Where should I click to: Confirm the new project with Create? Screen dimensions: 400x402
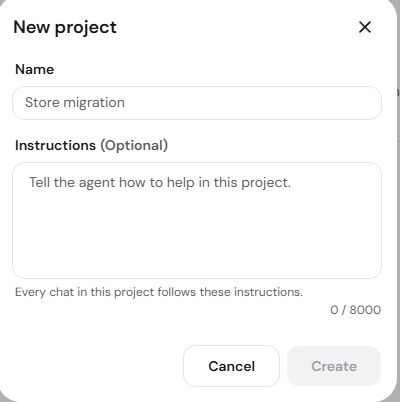click(334, 366)
